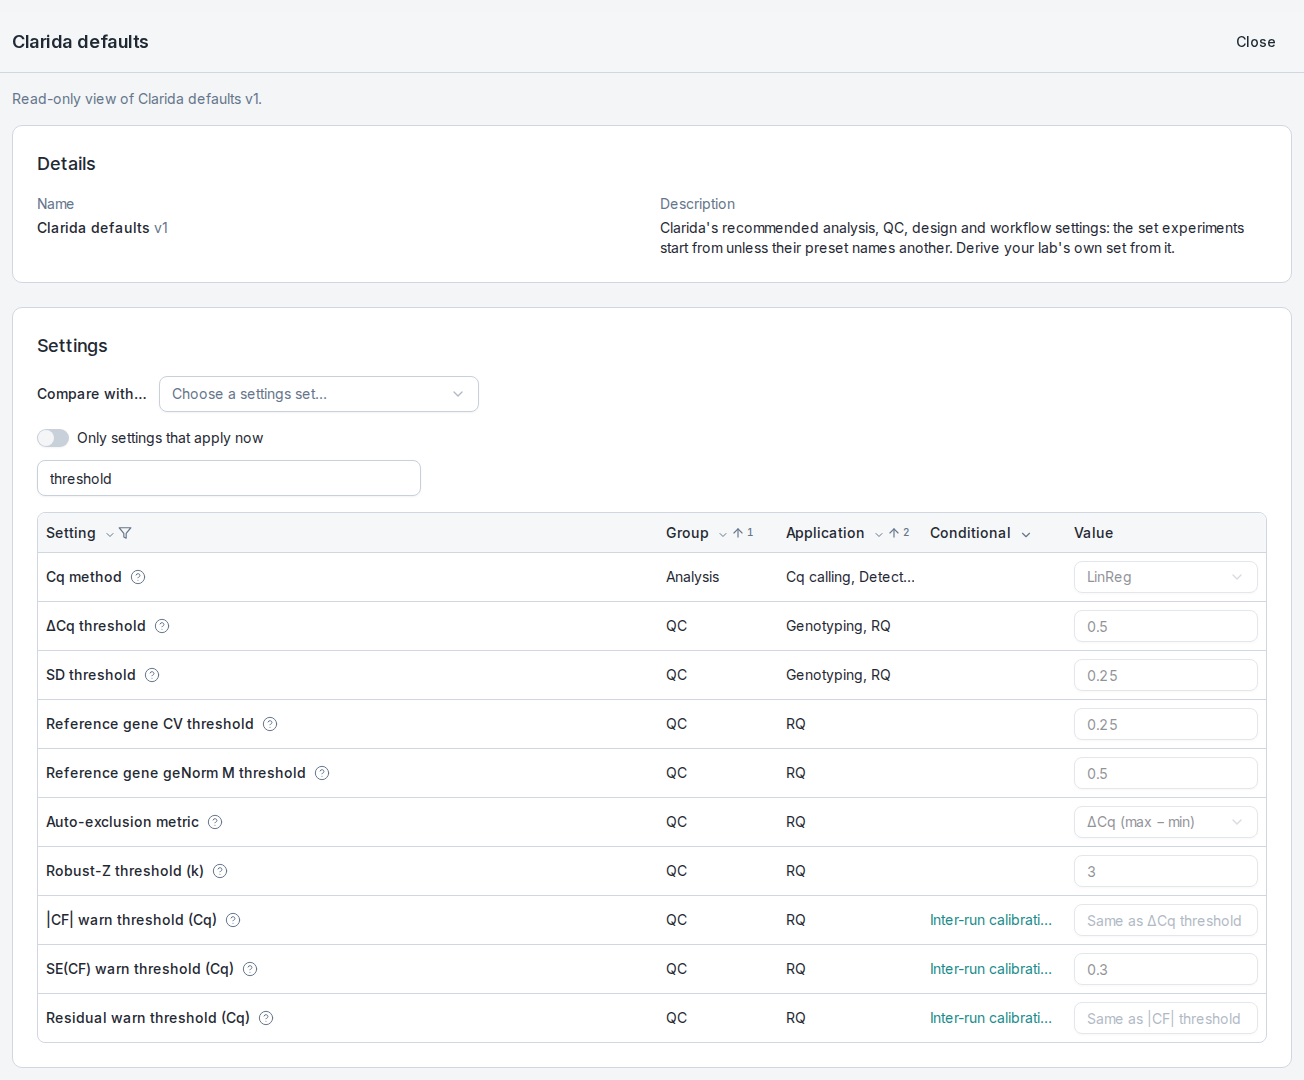Image resolution: width=1304 pixels, height=1080 pixels.
Task: Open Group column header menu chevron
Action: (x=723, y=534)
